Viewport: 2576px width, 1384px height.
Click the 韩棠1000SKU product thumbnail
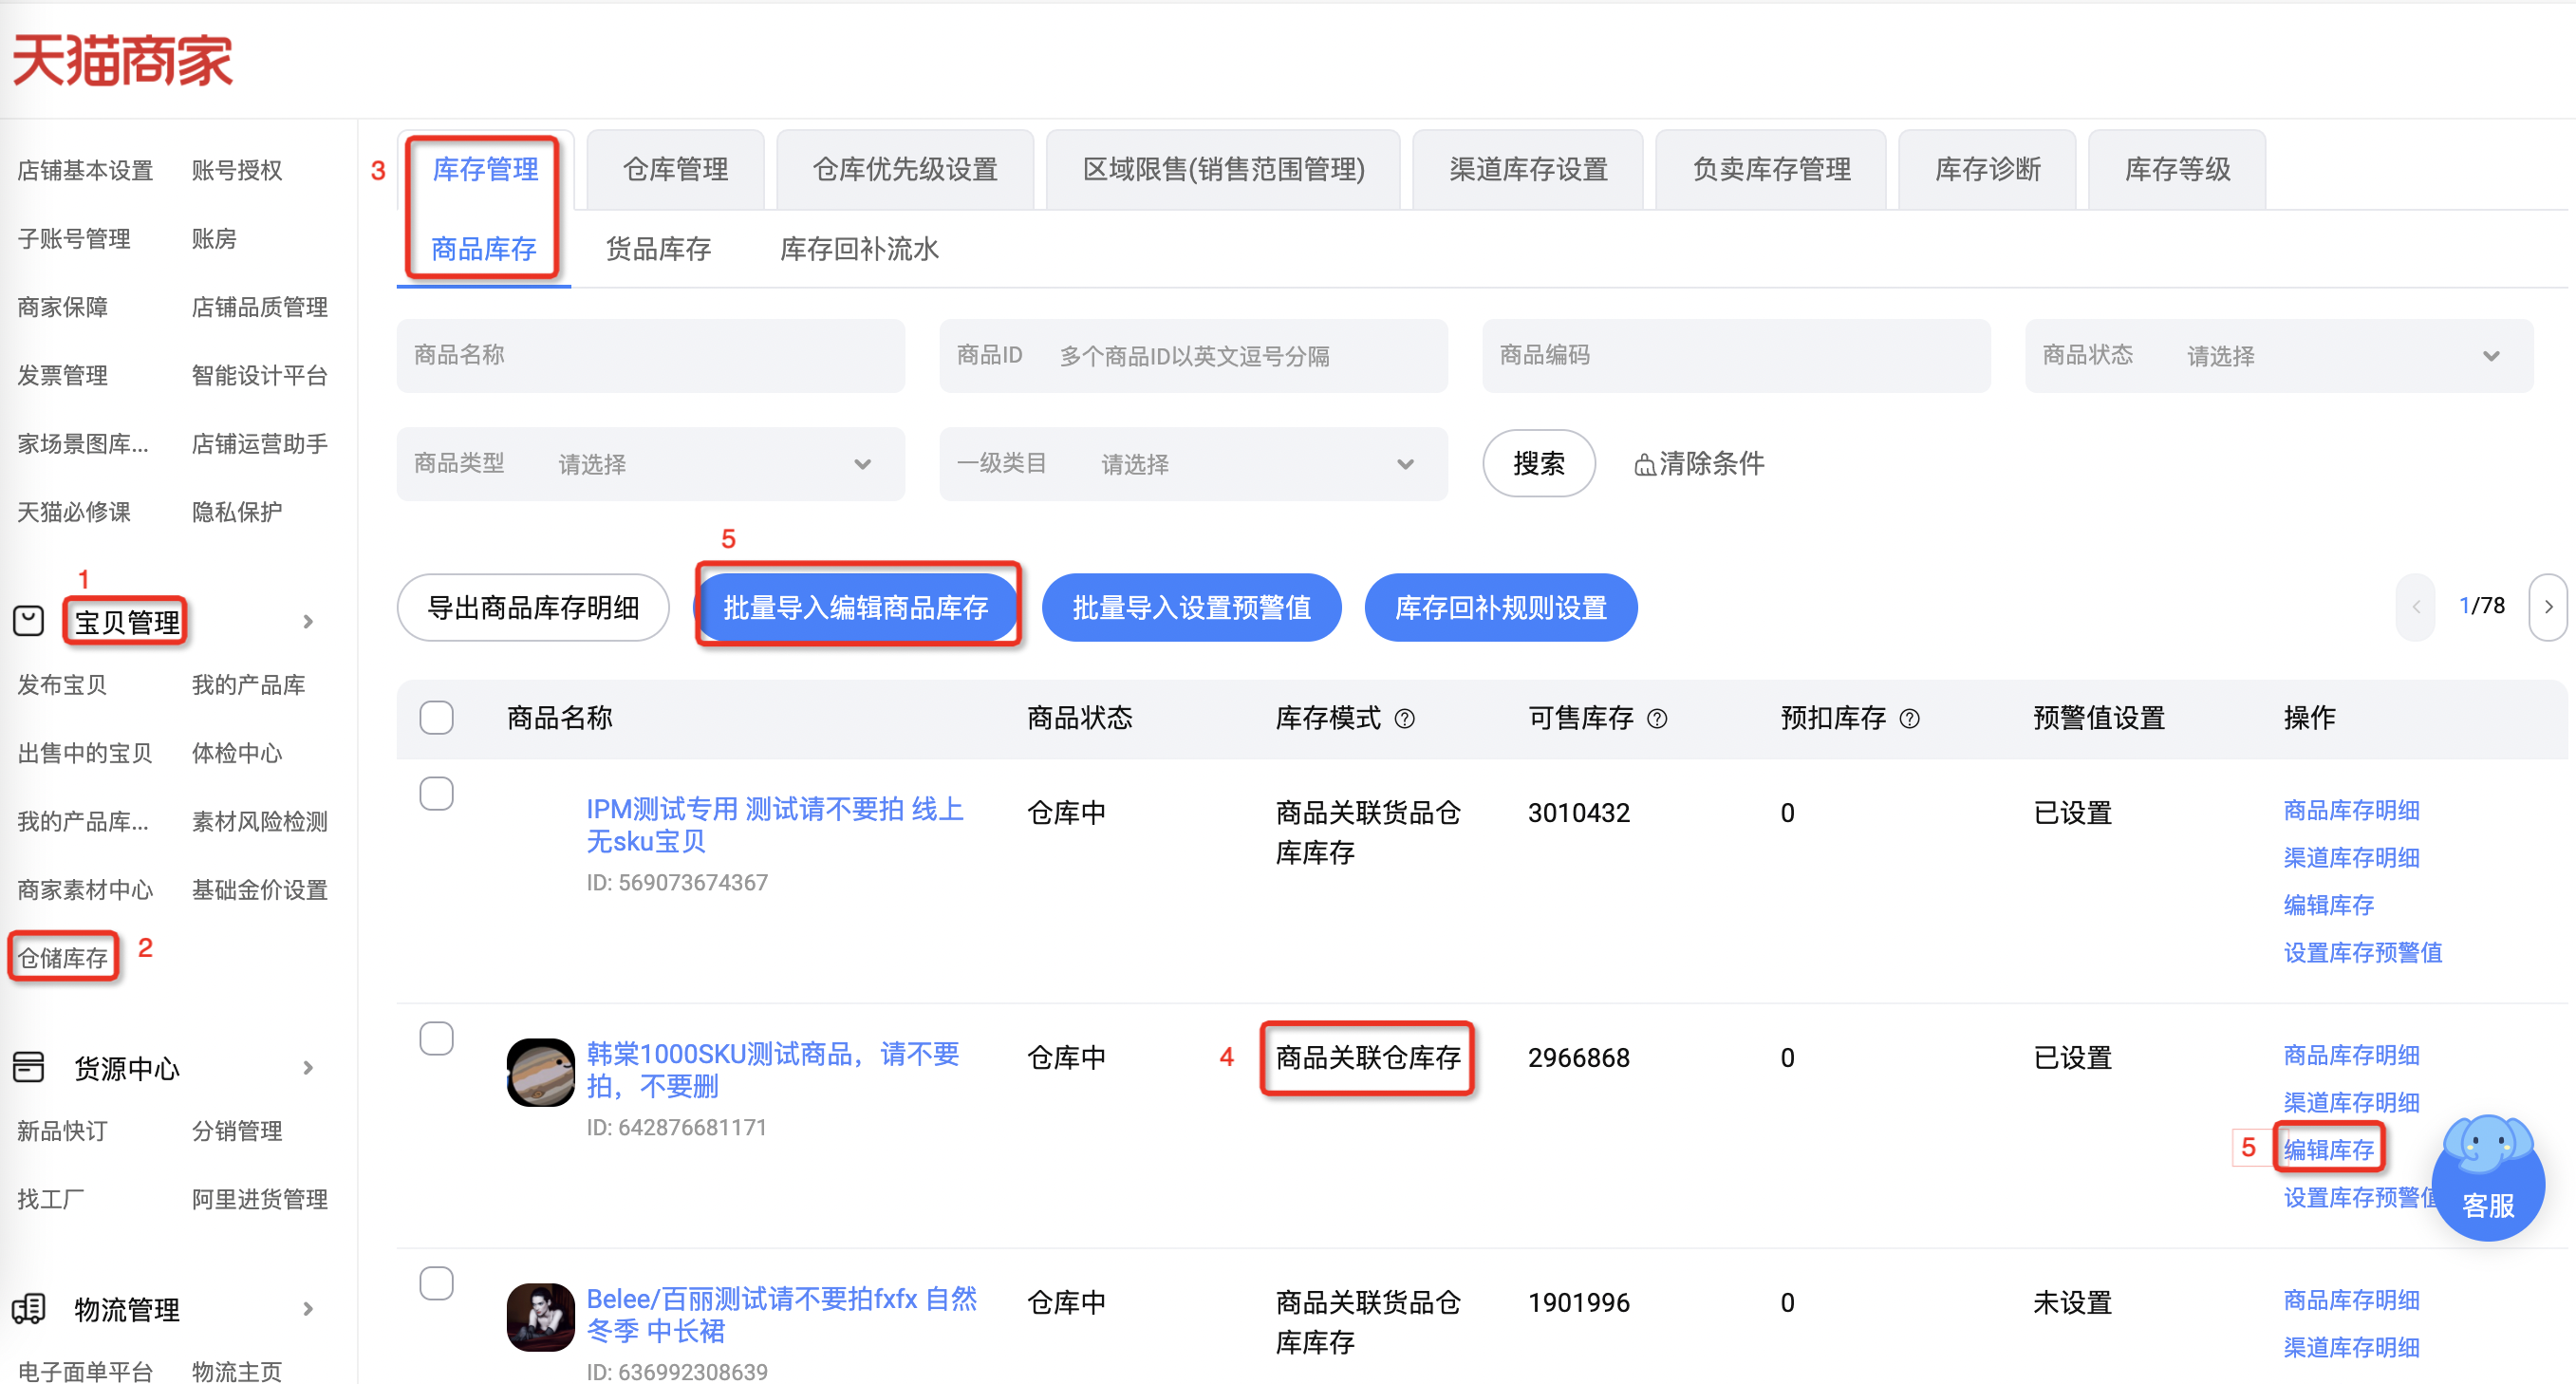point(540,1072)
